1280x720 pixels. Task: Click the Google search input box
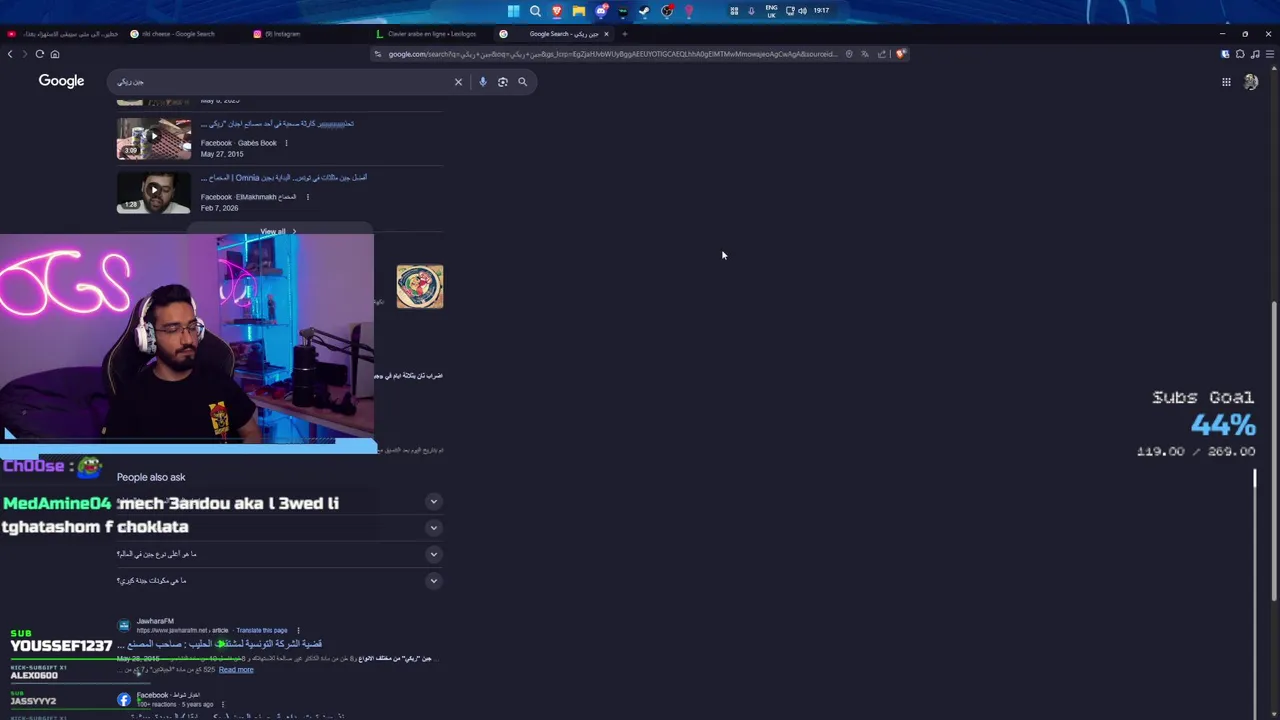click(280, 82)
